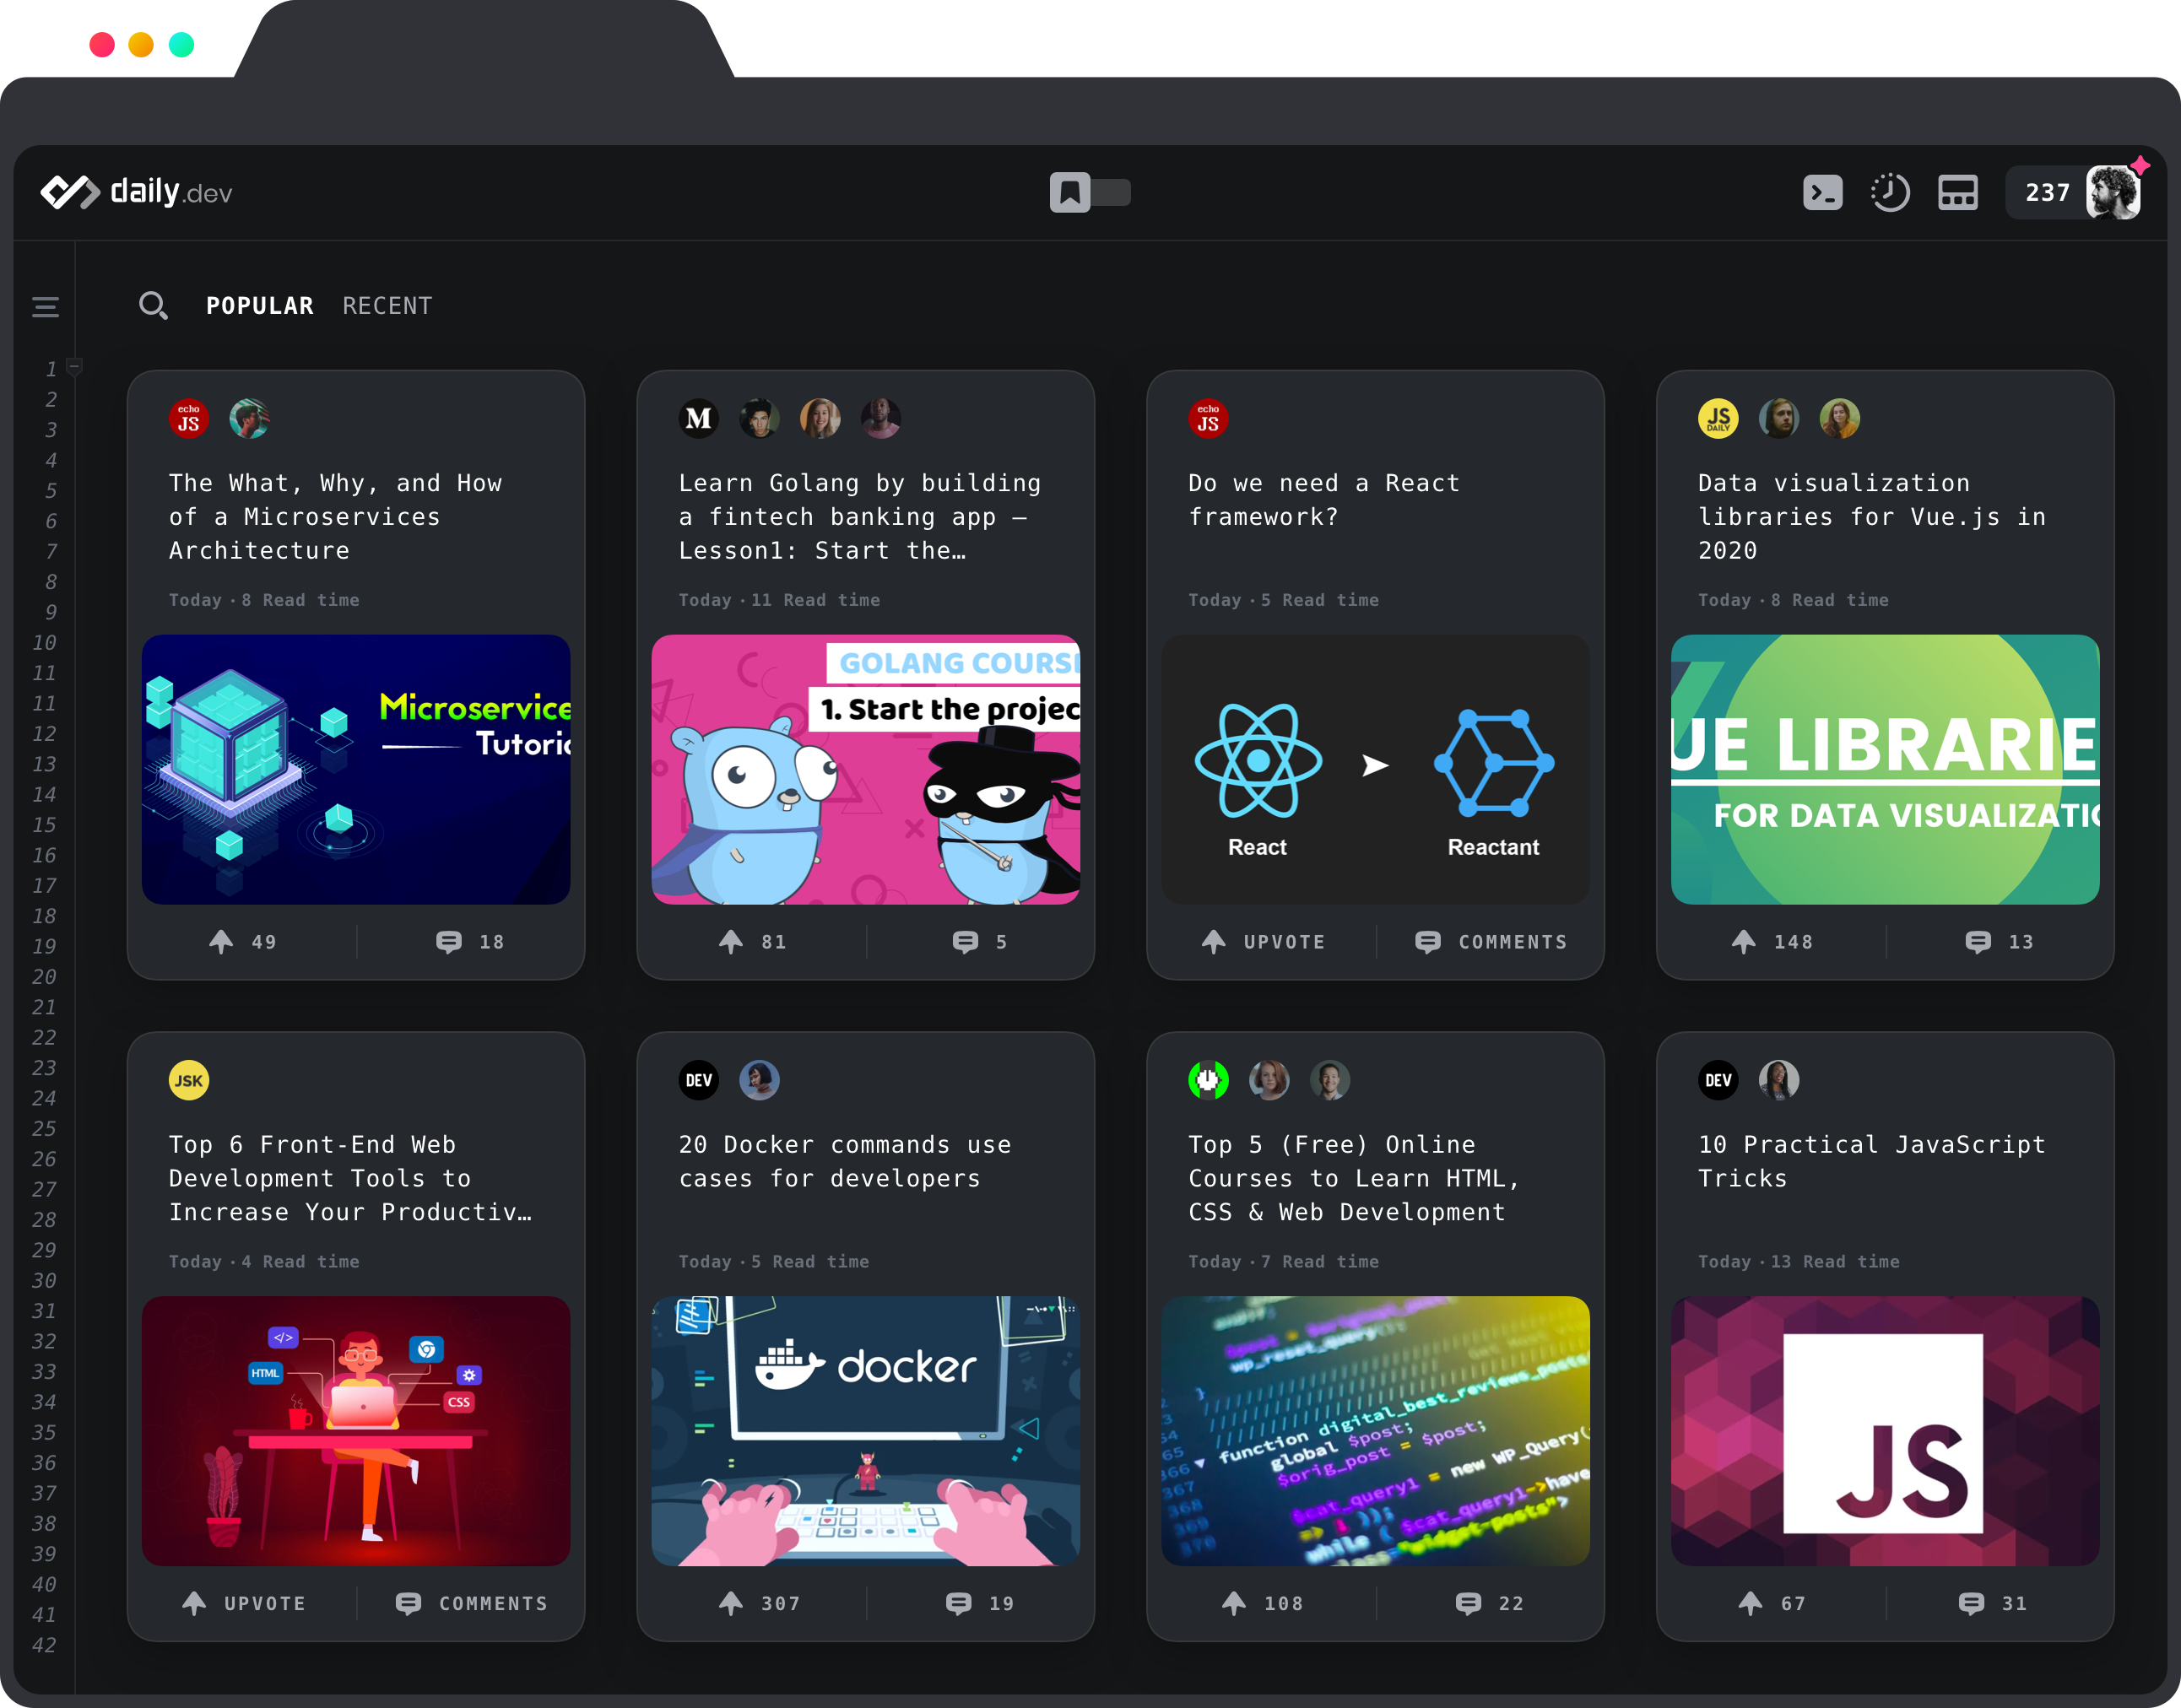Open comments on Vue.js article showing 13
This screenshot has height=1708, width=2181.
[x=1999, y=942]
